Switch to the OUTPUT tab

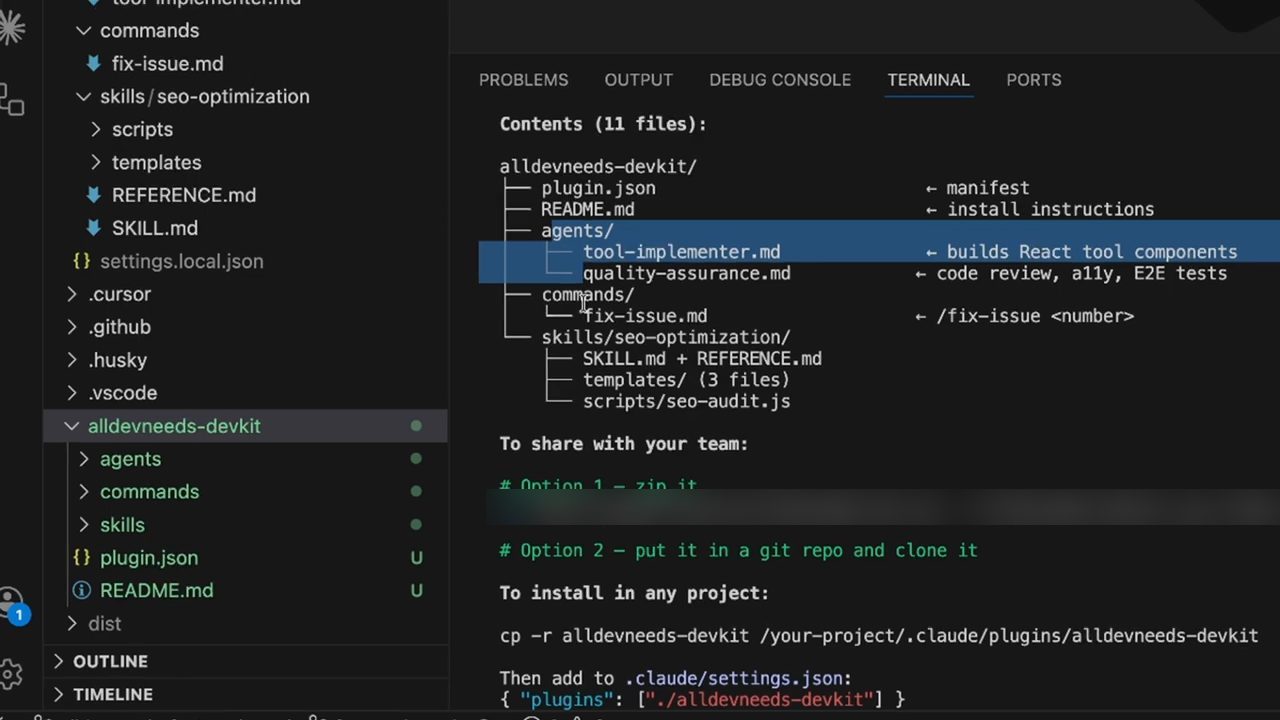point(638,80)
